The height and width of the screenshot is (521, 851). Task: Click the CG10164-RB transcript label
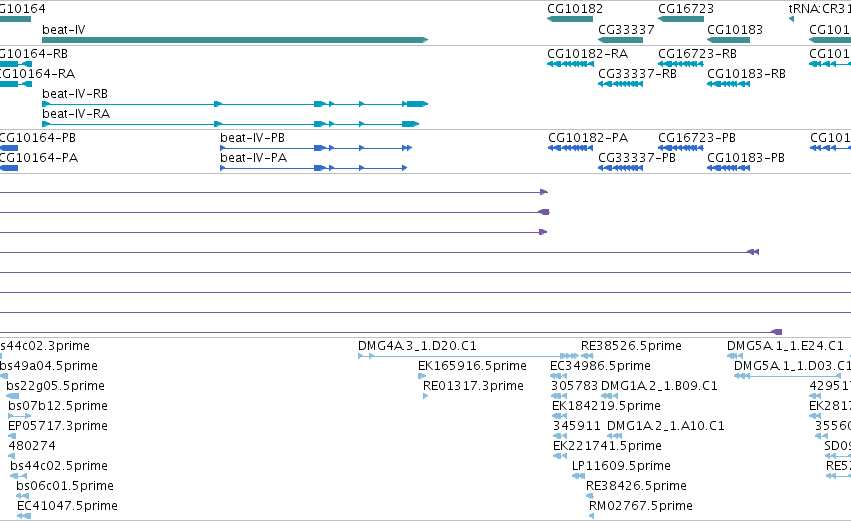(34, 54)
